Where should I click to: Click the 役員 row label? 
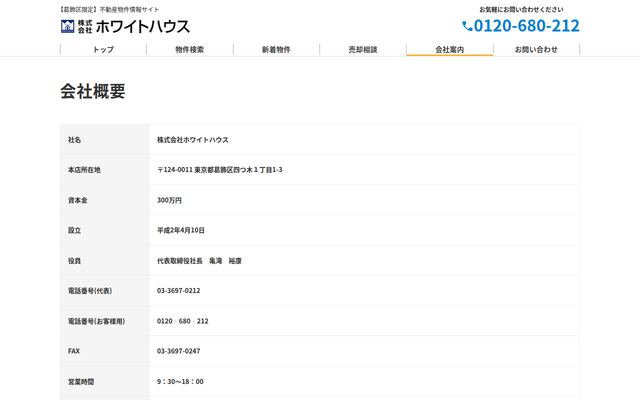point(74,260)
